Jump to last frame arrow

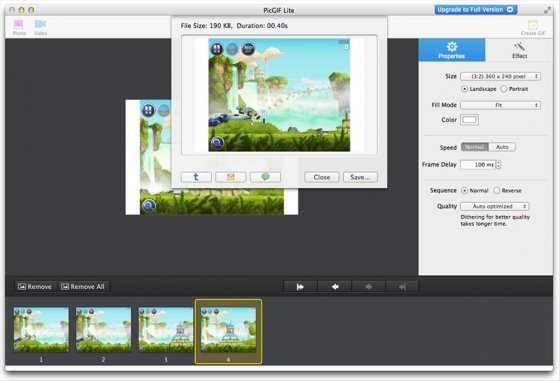tap(402, 287)
